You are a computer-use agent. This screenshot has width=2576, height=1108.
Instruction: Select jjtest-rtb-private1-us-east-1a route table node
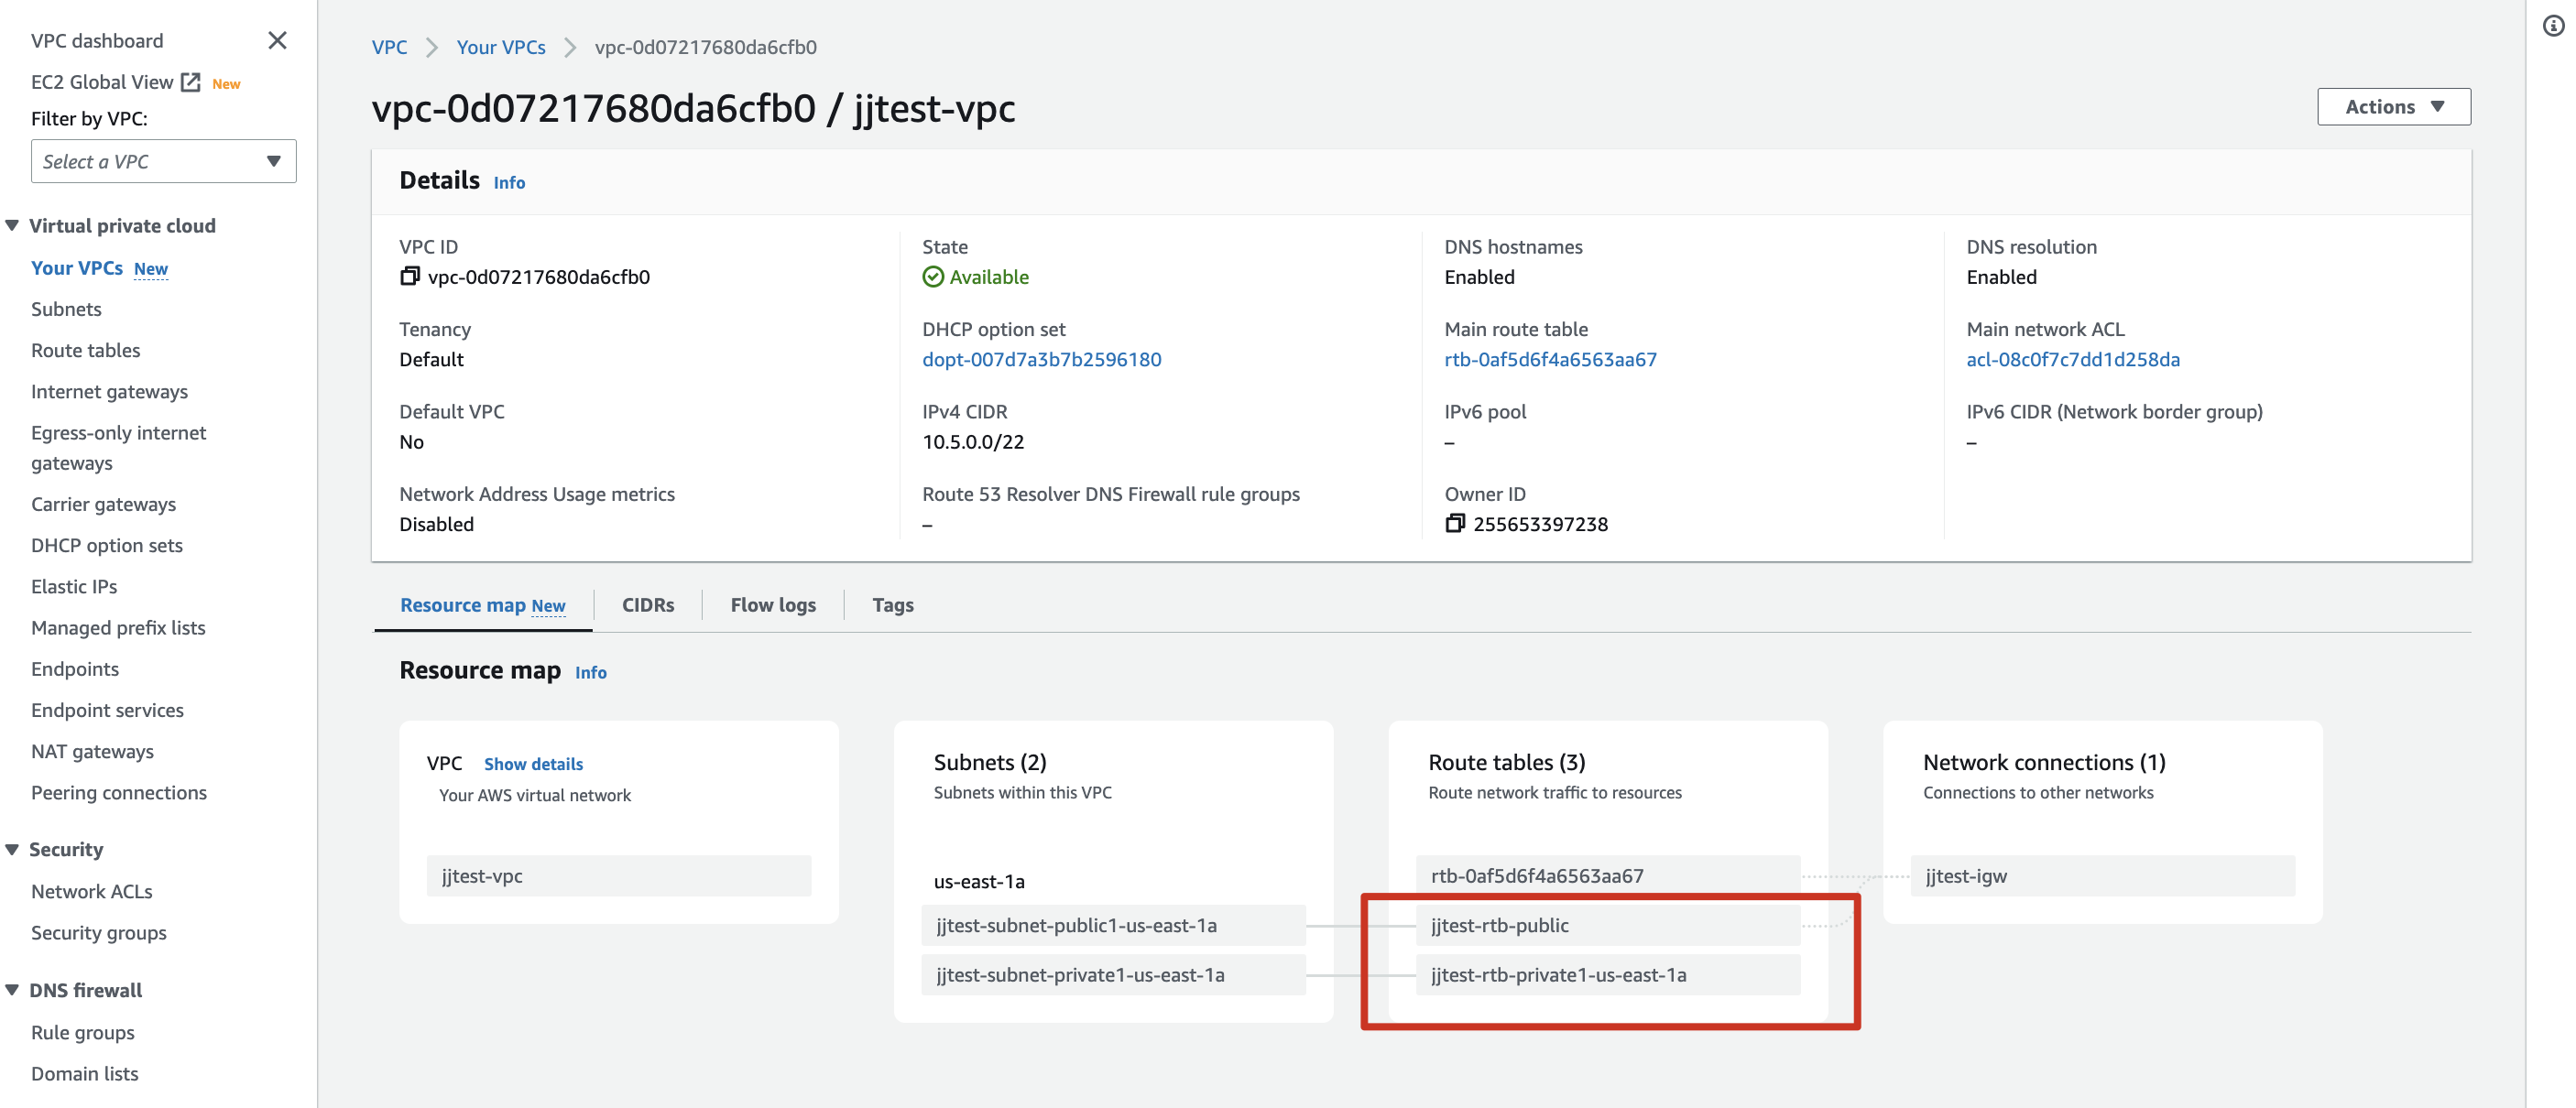point(1608,975)
